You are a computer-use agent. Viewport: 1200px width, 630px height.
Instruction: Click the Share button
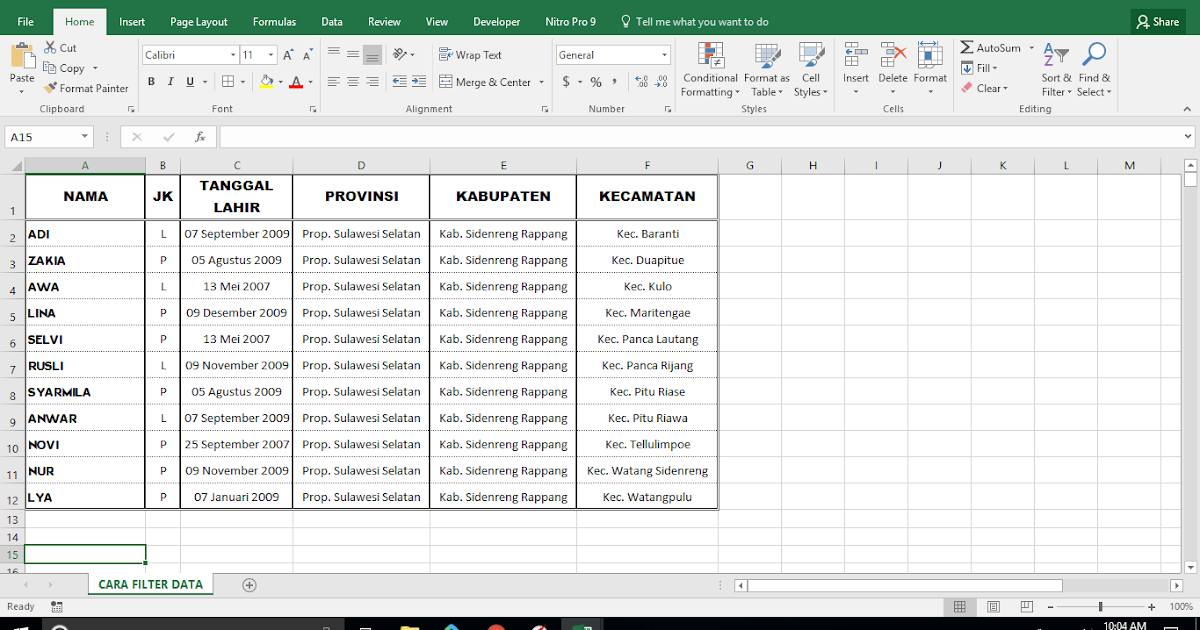tap(1157, 20)
